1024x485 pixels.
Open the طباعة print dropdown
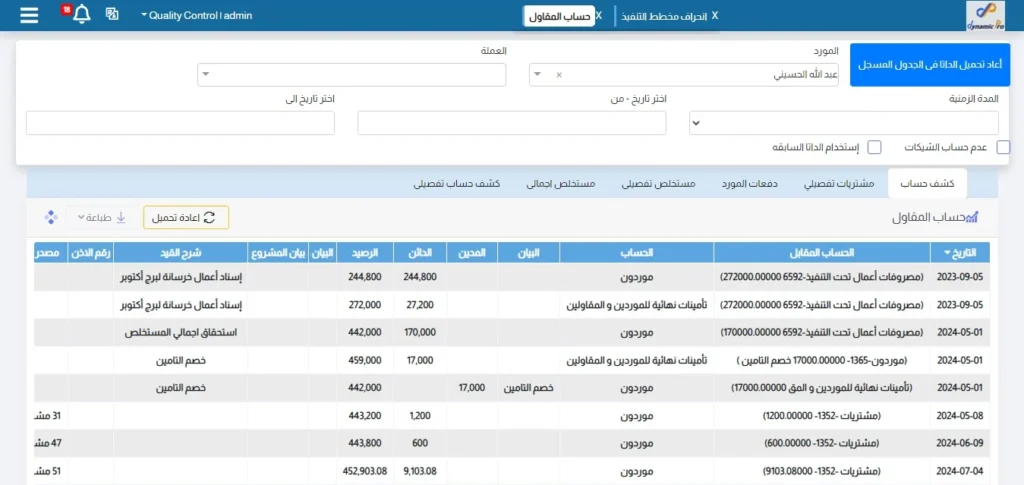[x=98, y=217]
